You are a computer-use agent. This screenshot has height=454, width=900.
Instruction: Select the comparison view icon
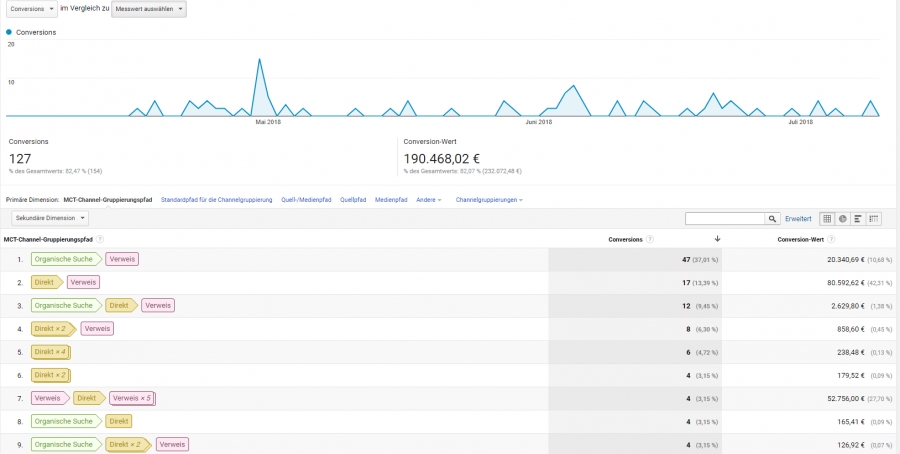click(x=874, y=218)
